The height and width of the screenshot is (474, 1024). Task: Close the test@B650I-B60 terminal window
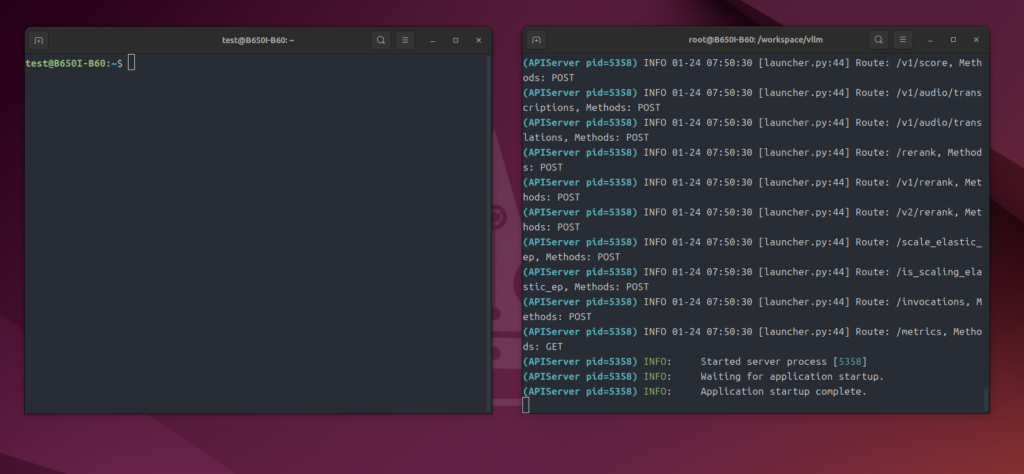click(x=479, y=41)
